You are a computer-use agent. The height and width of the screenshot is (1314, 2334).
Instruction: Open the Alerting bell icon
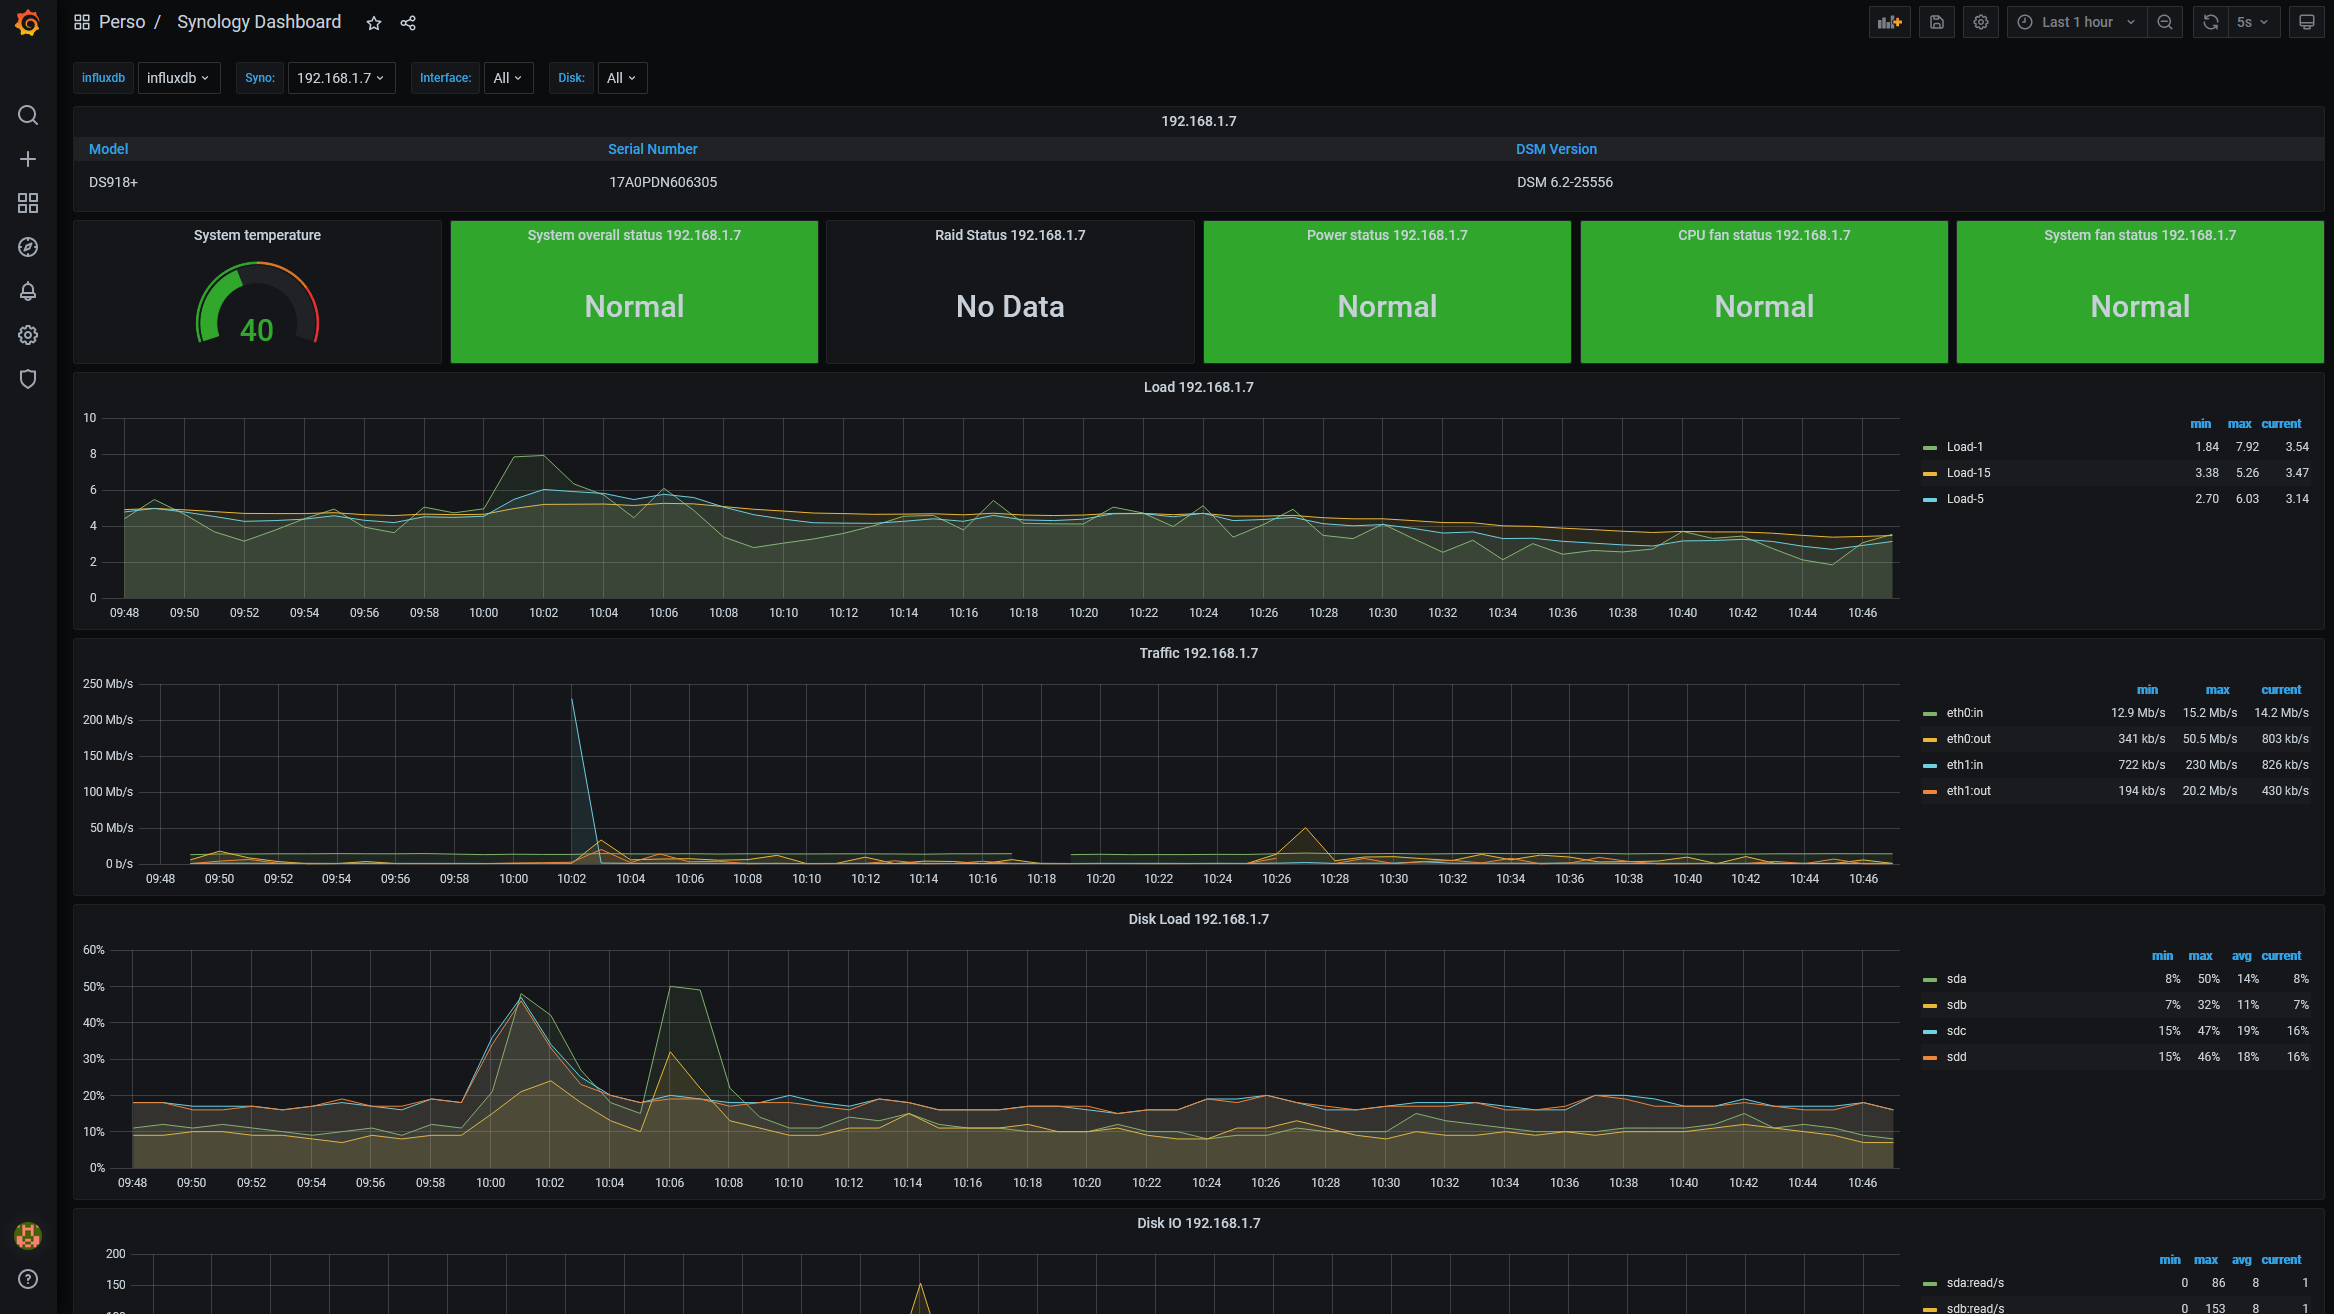pos(28,291)
